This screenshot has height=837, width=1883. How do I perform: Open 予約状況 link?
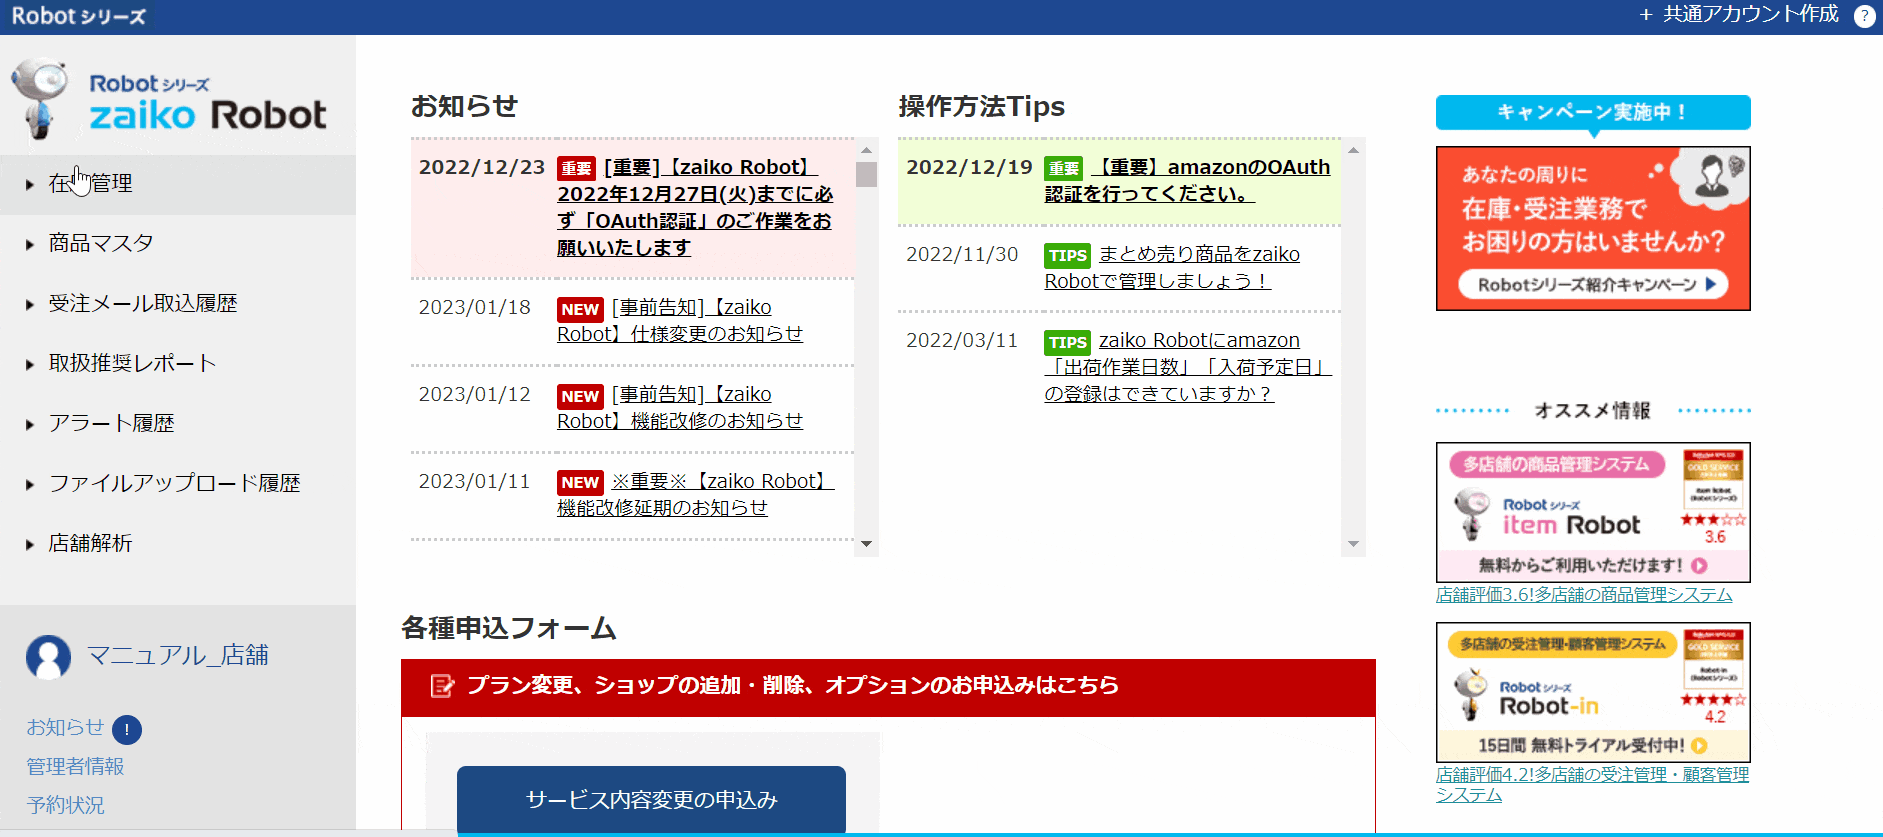tap(65, 805)
